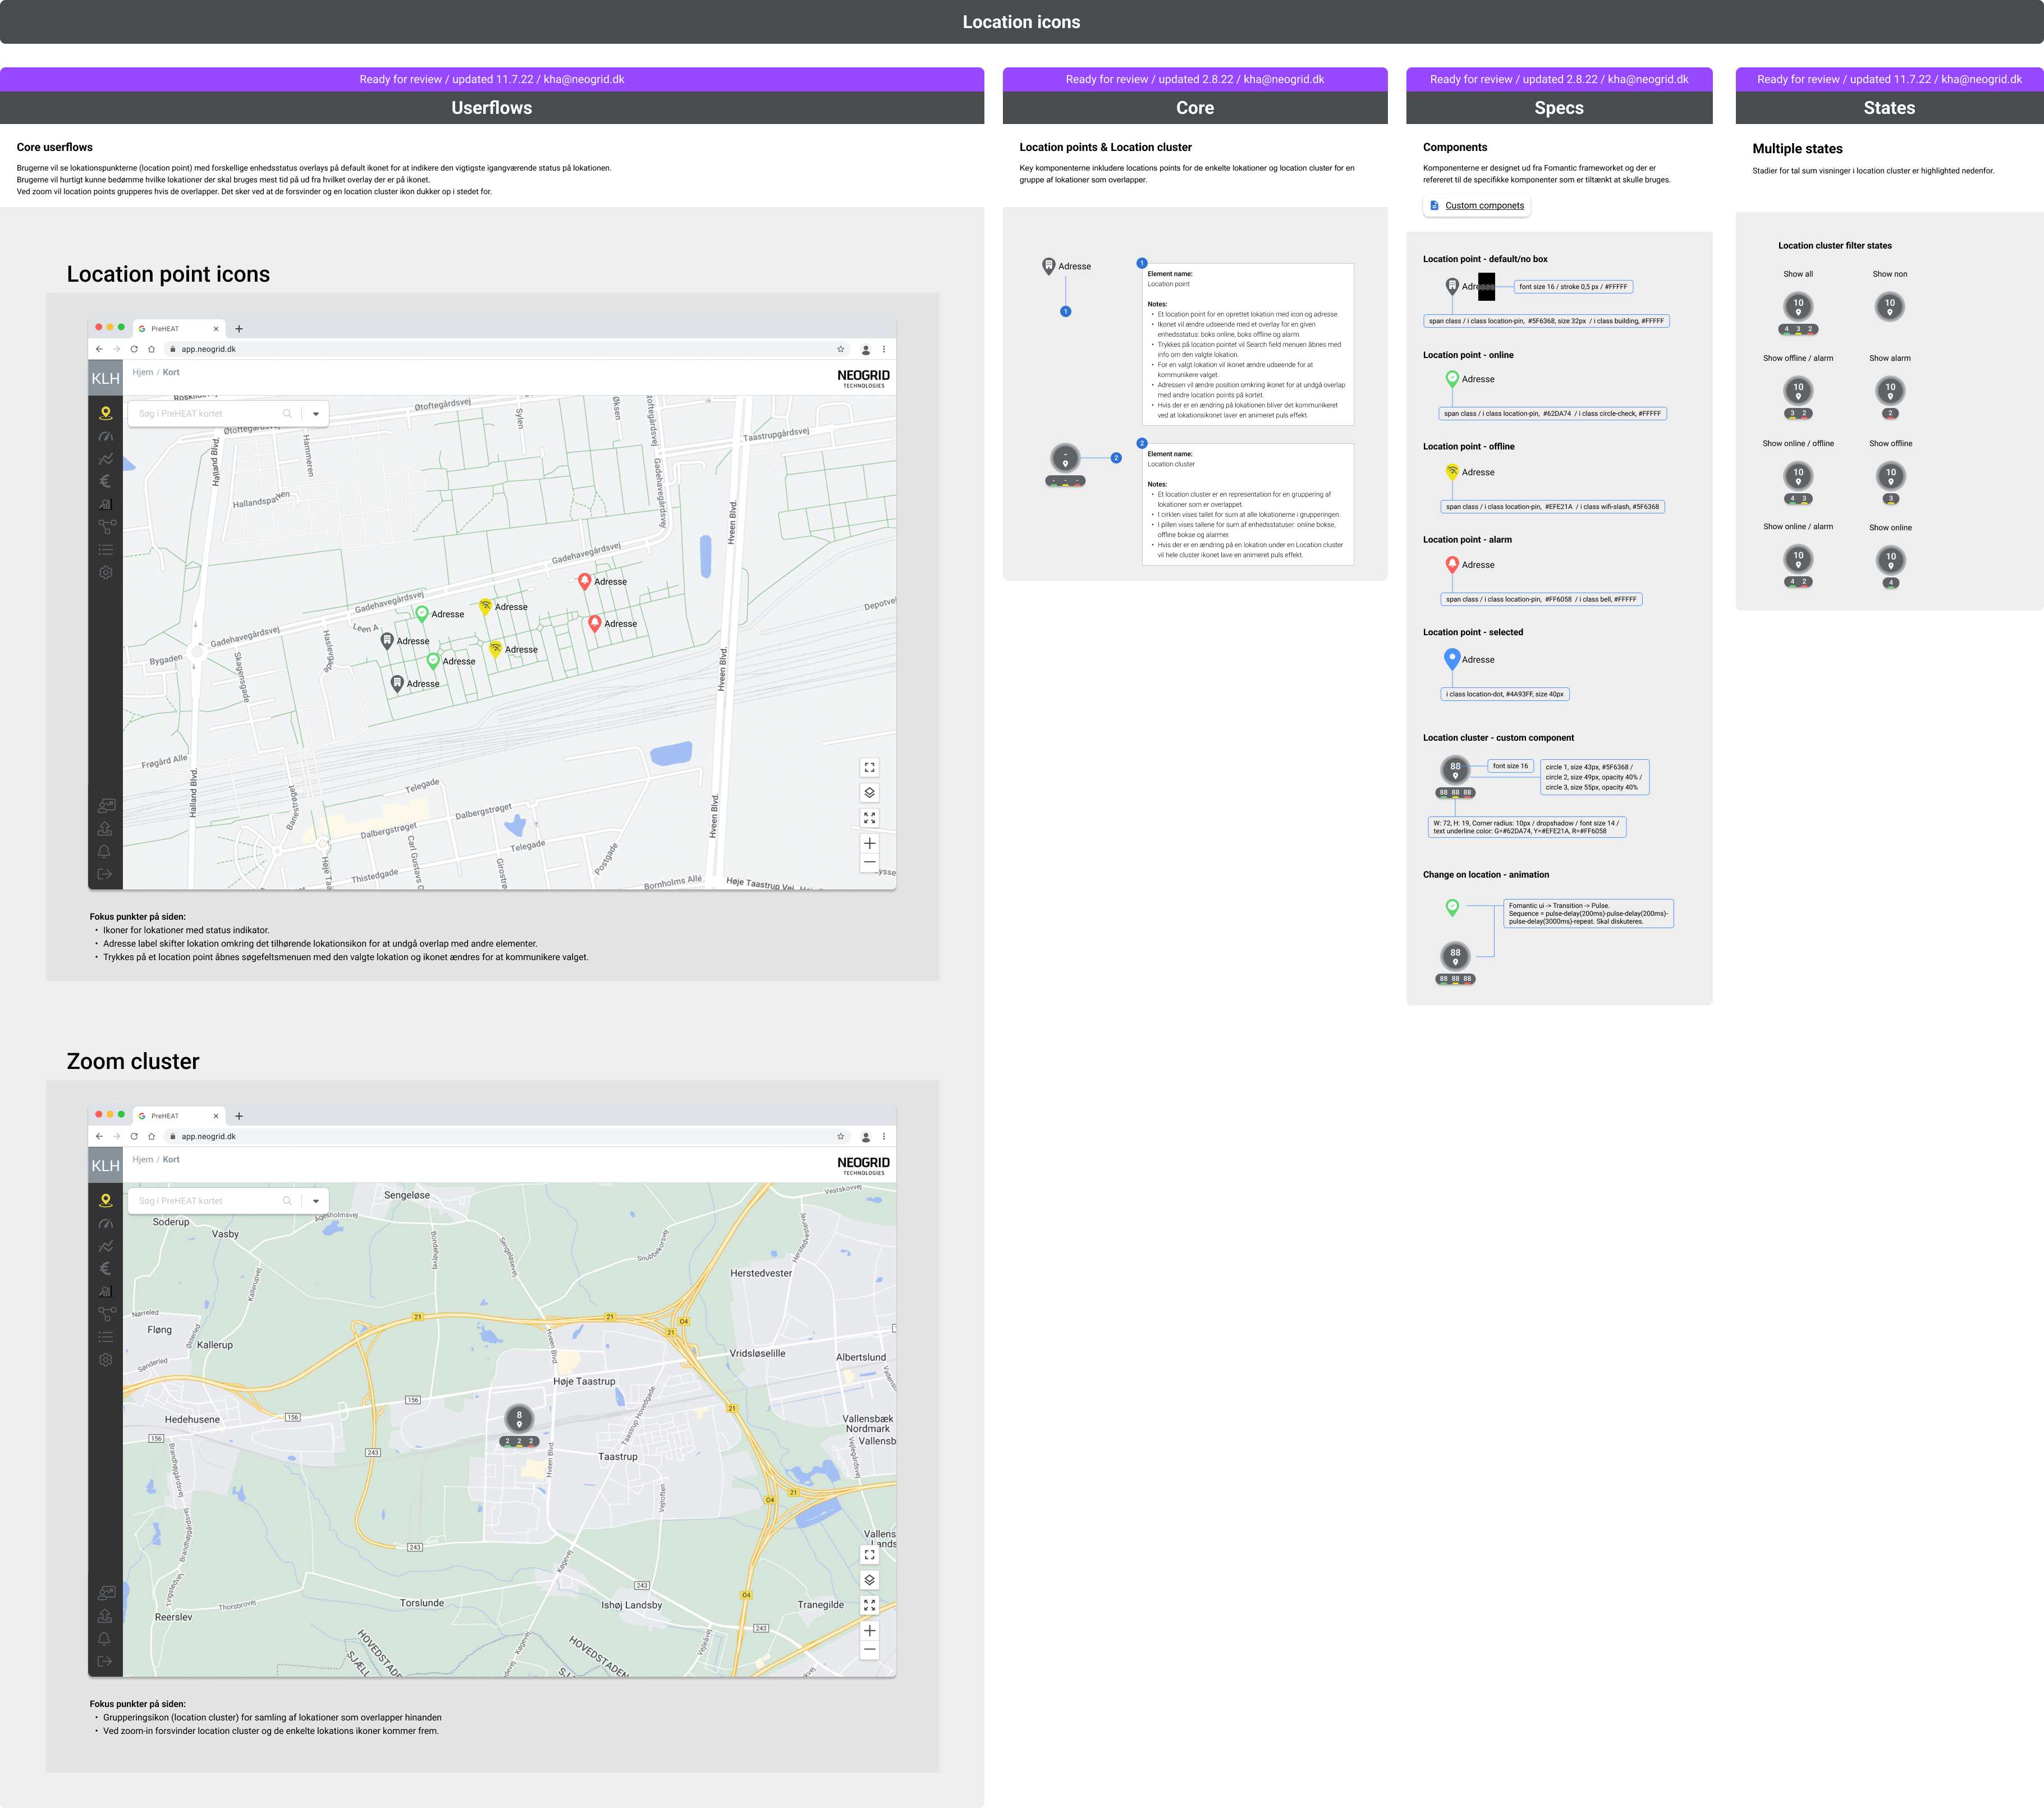Click the blue selected location point pin
This screenshot has width=2044, height=1808.
(x=1452, y=658)
